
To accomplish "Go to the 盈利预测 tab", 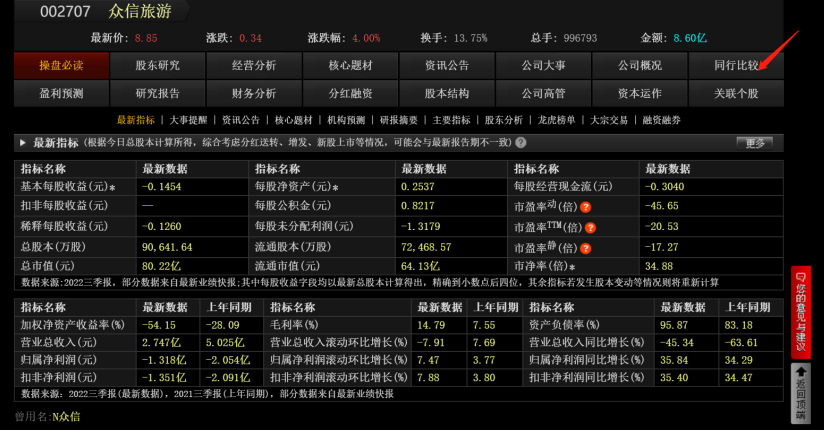I will pos(61,93).
